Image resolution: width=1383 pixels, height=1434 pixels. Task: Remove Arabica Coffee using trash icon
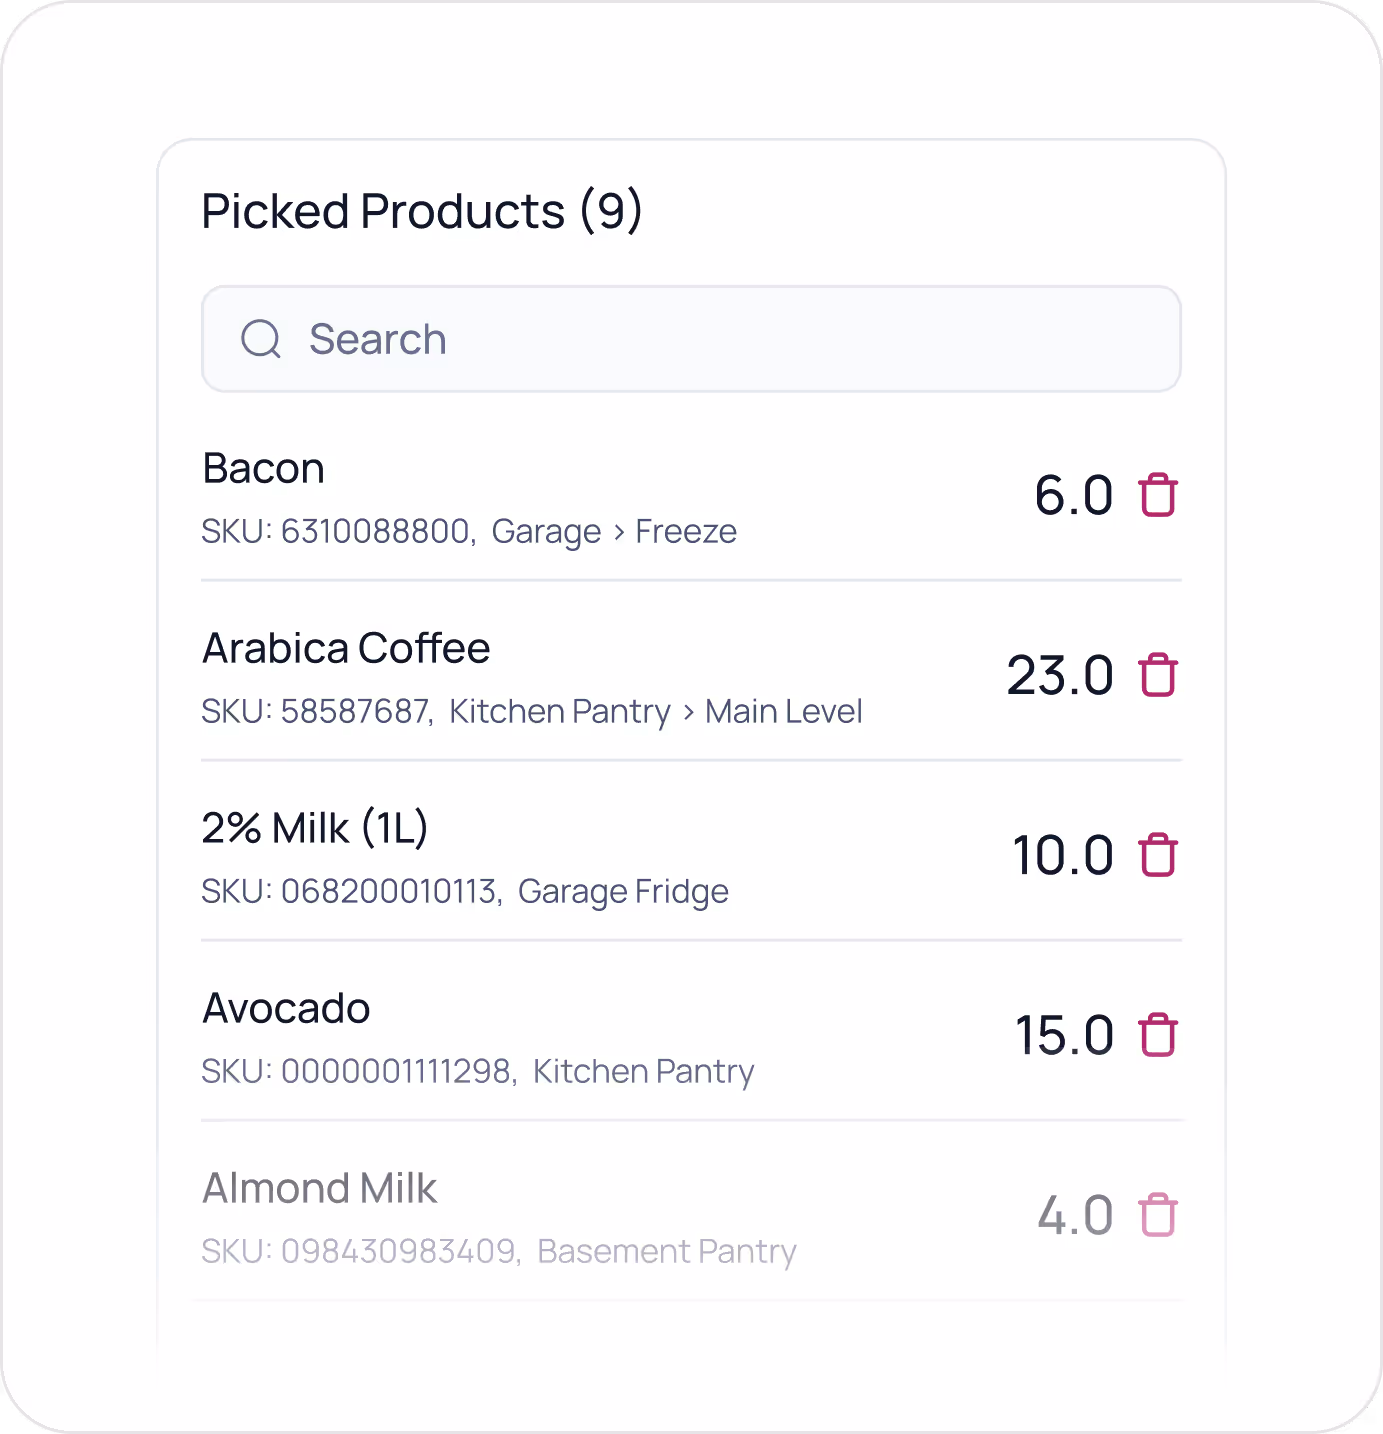coord(1158,675)
